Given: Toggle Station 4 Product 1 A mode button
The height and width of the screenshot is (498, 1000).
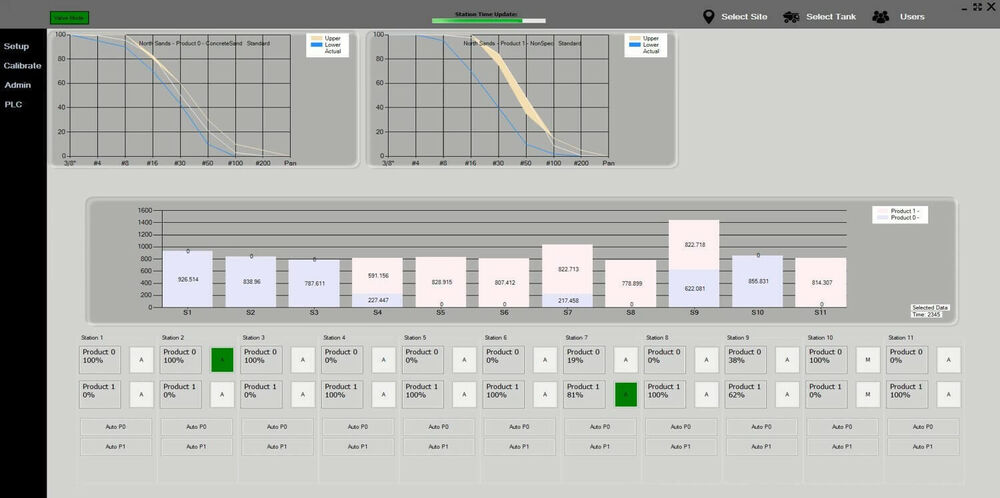Looking at the screenshot, I should tap(383, 395).
